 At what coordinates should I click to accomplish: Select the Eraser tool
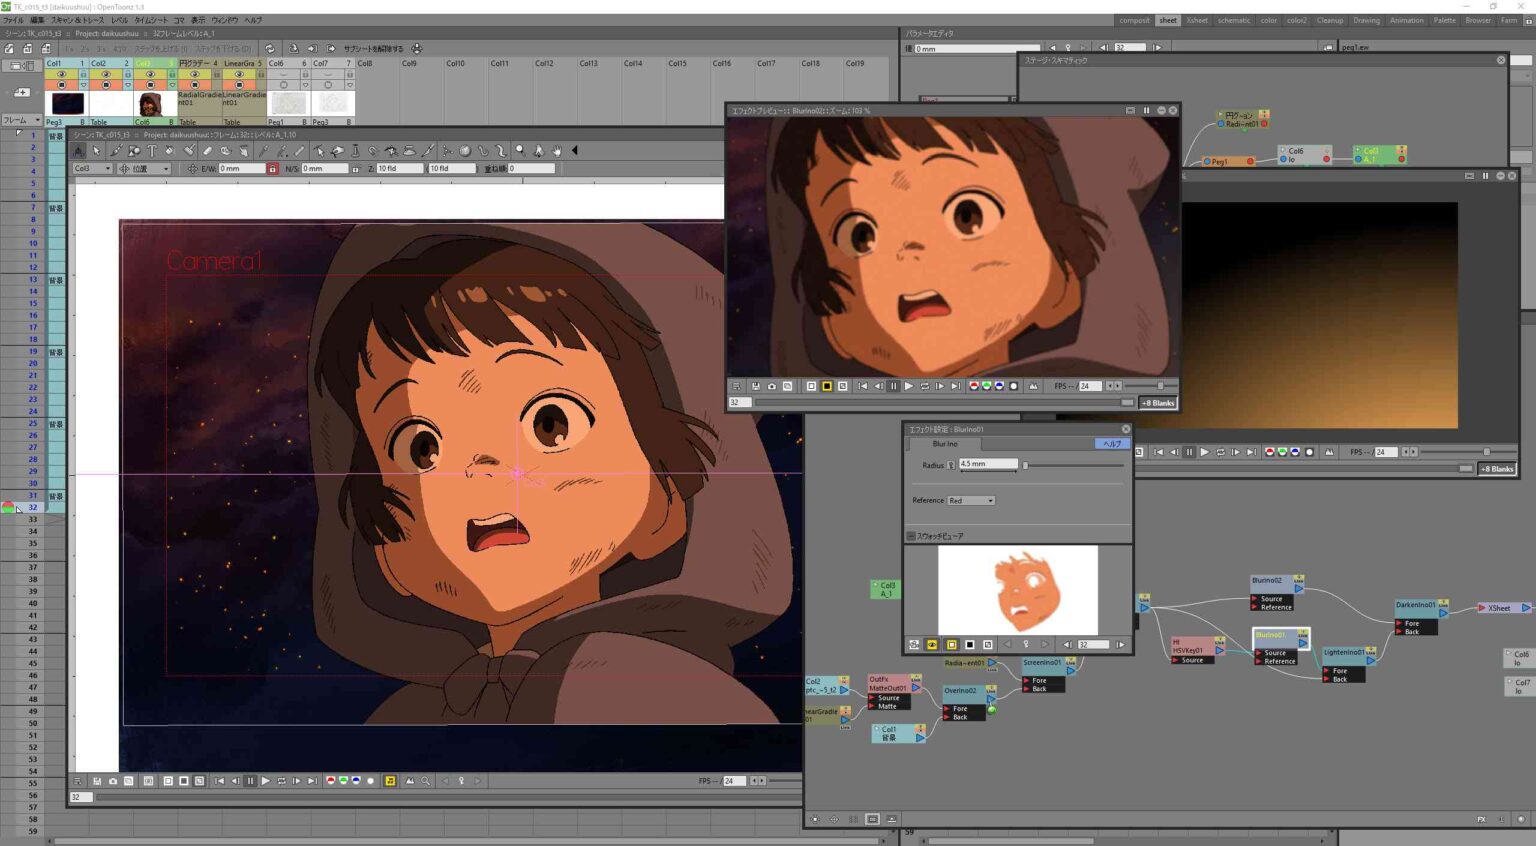(208, 151)
